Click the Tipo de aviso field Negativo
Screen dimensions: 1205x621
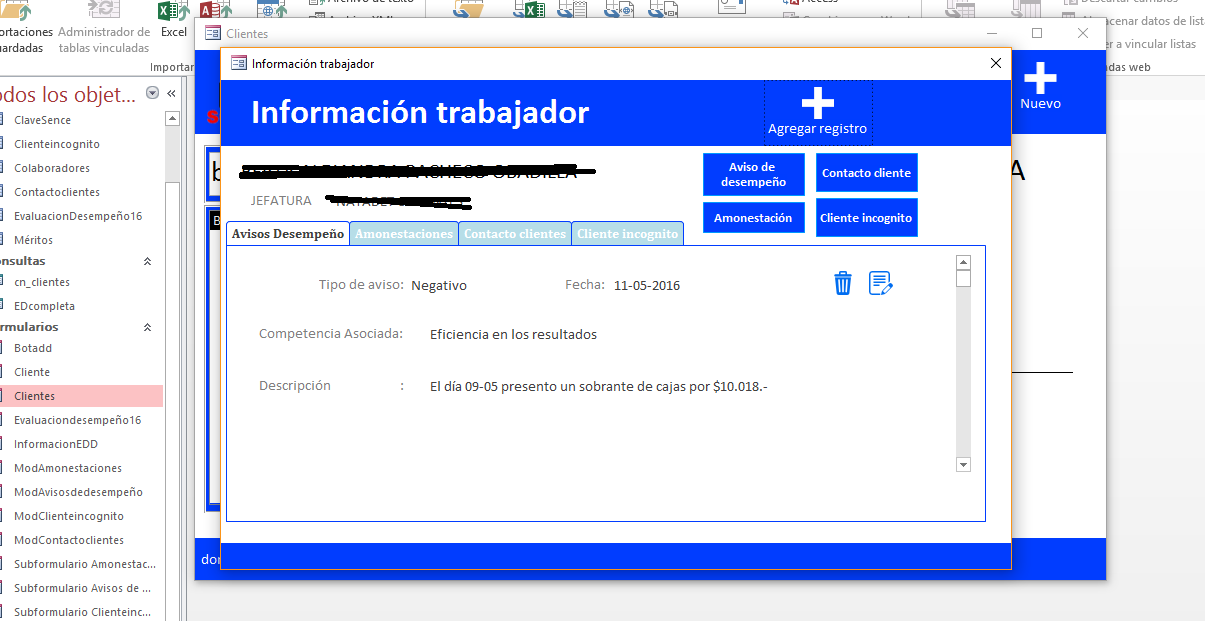pos(439,285)
